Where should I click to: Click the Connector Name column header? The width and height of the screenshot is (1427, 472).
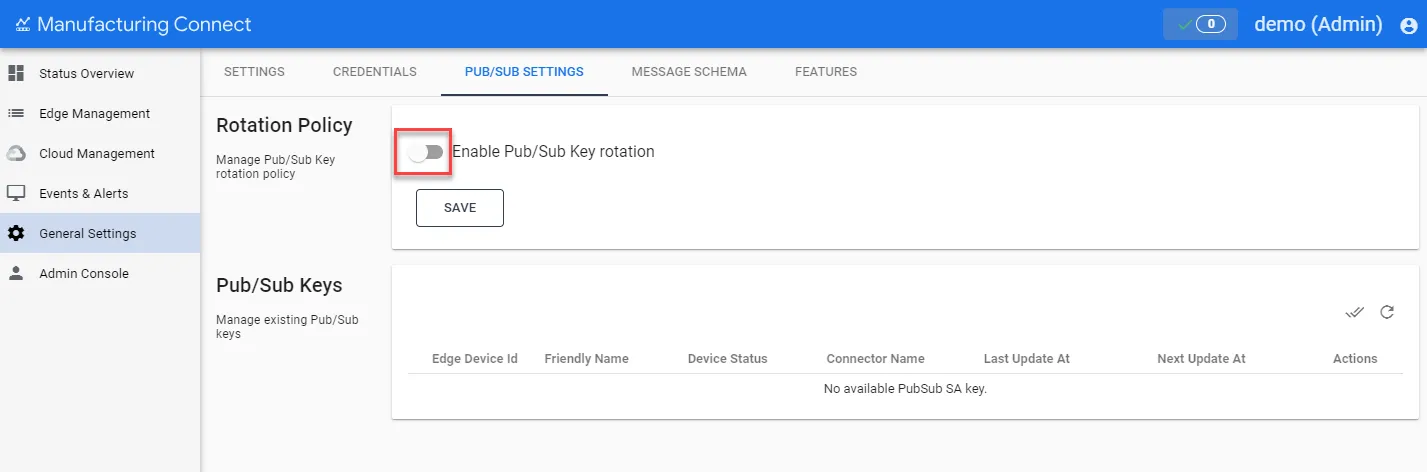[876, 359]
